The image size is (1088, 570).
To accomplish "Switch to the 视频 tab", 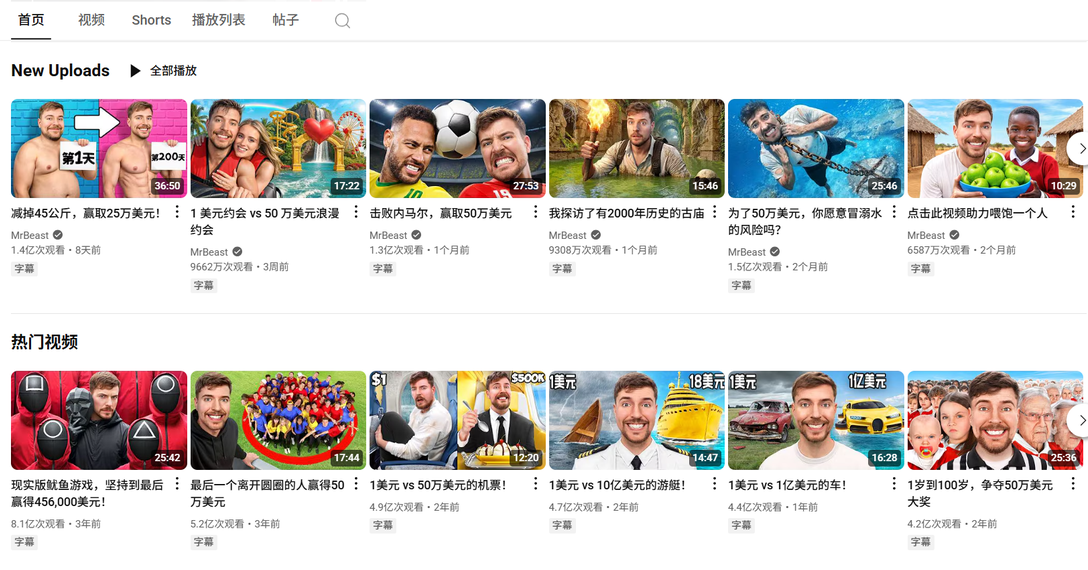I will [92, 20].
